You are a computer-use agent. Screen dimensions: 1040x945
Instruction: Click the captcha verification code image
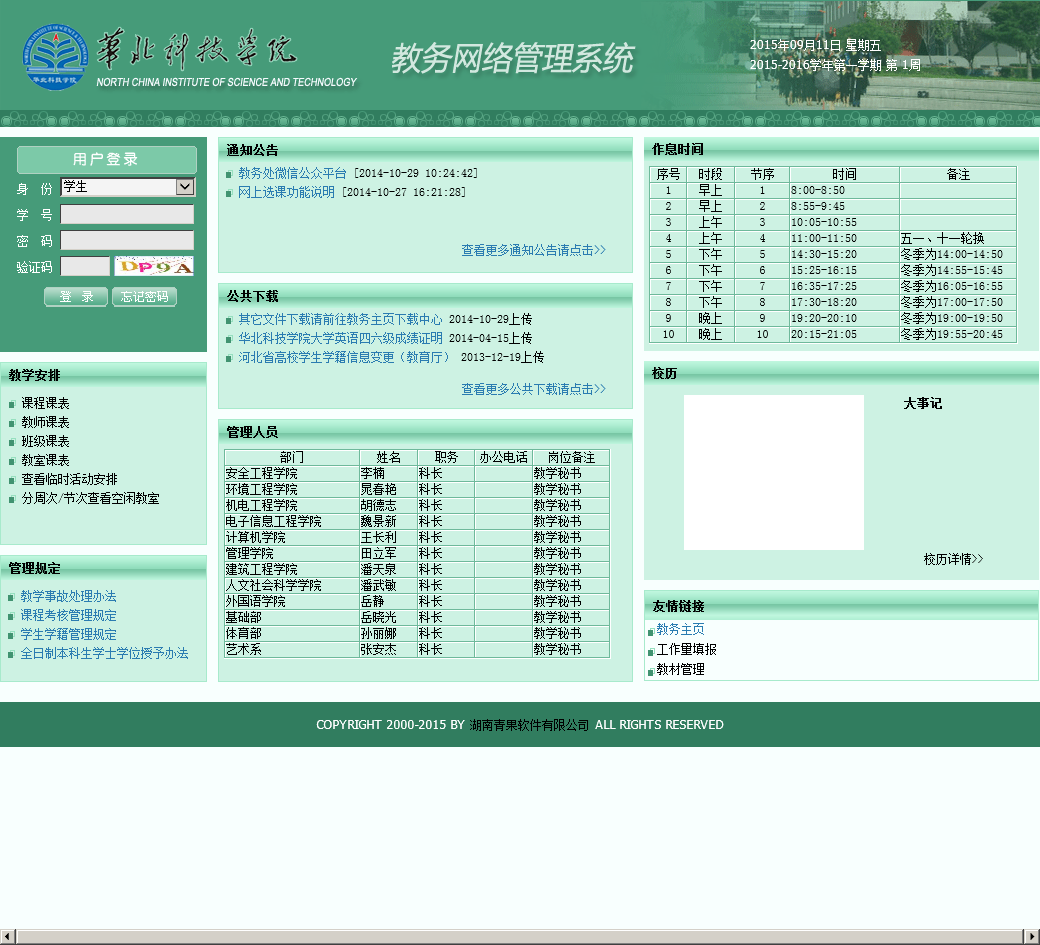tap(153, 266)
